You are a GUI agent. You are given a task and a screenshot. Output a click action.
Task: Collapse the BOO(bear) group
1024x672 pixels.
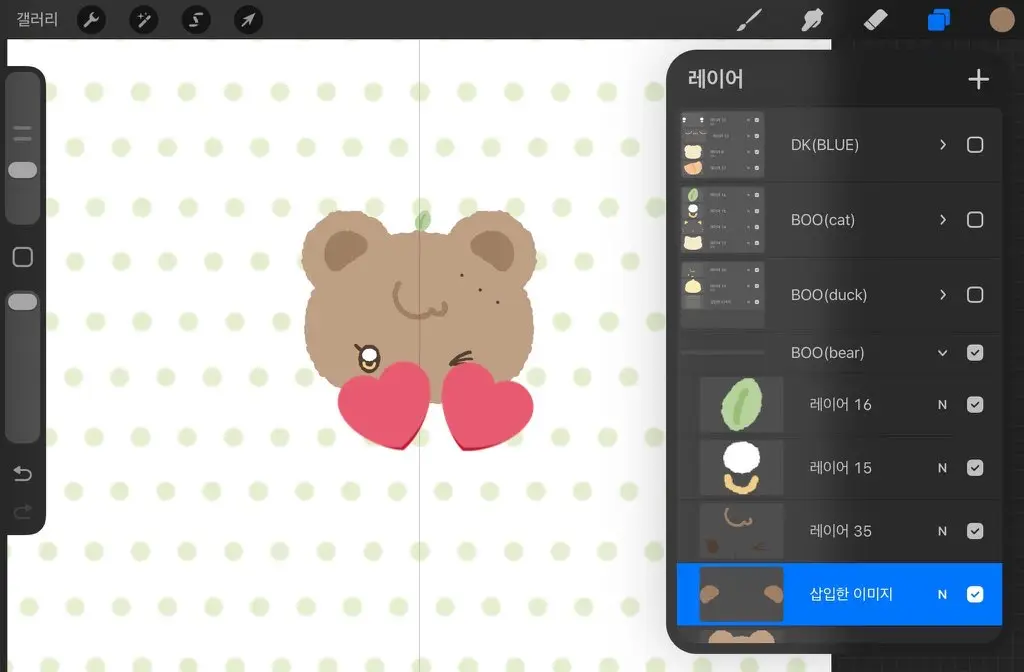point(942,353)
